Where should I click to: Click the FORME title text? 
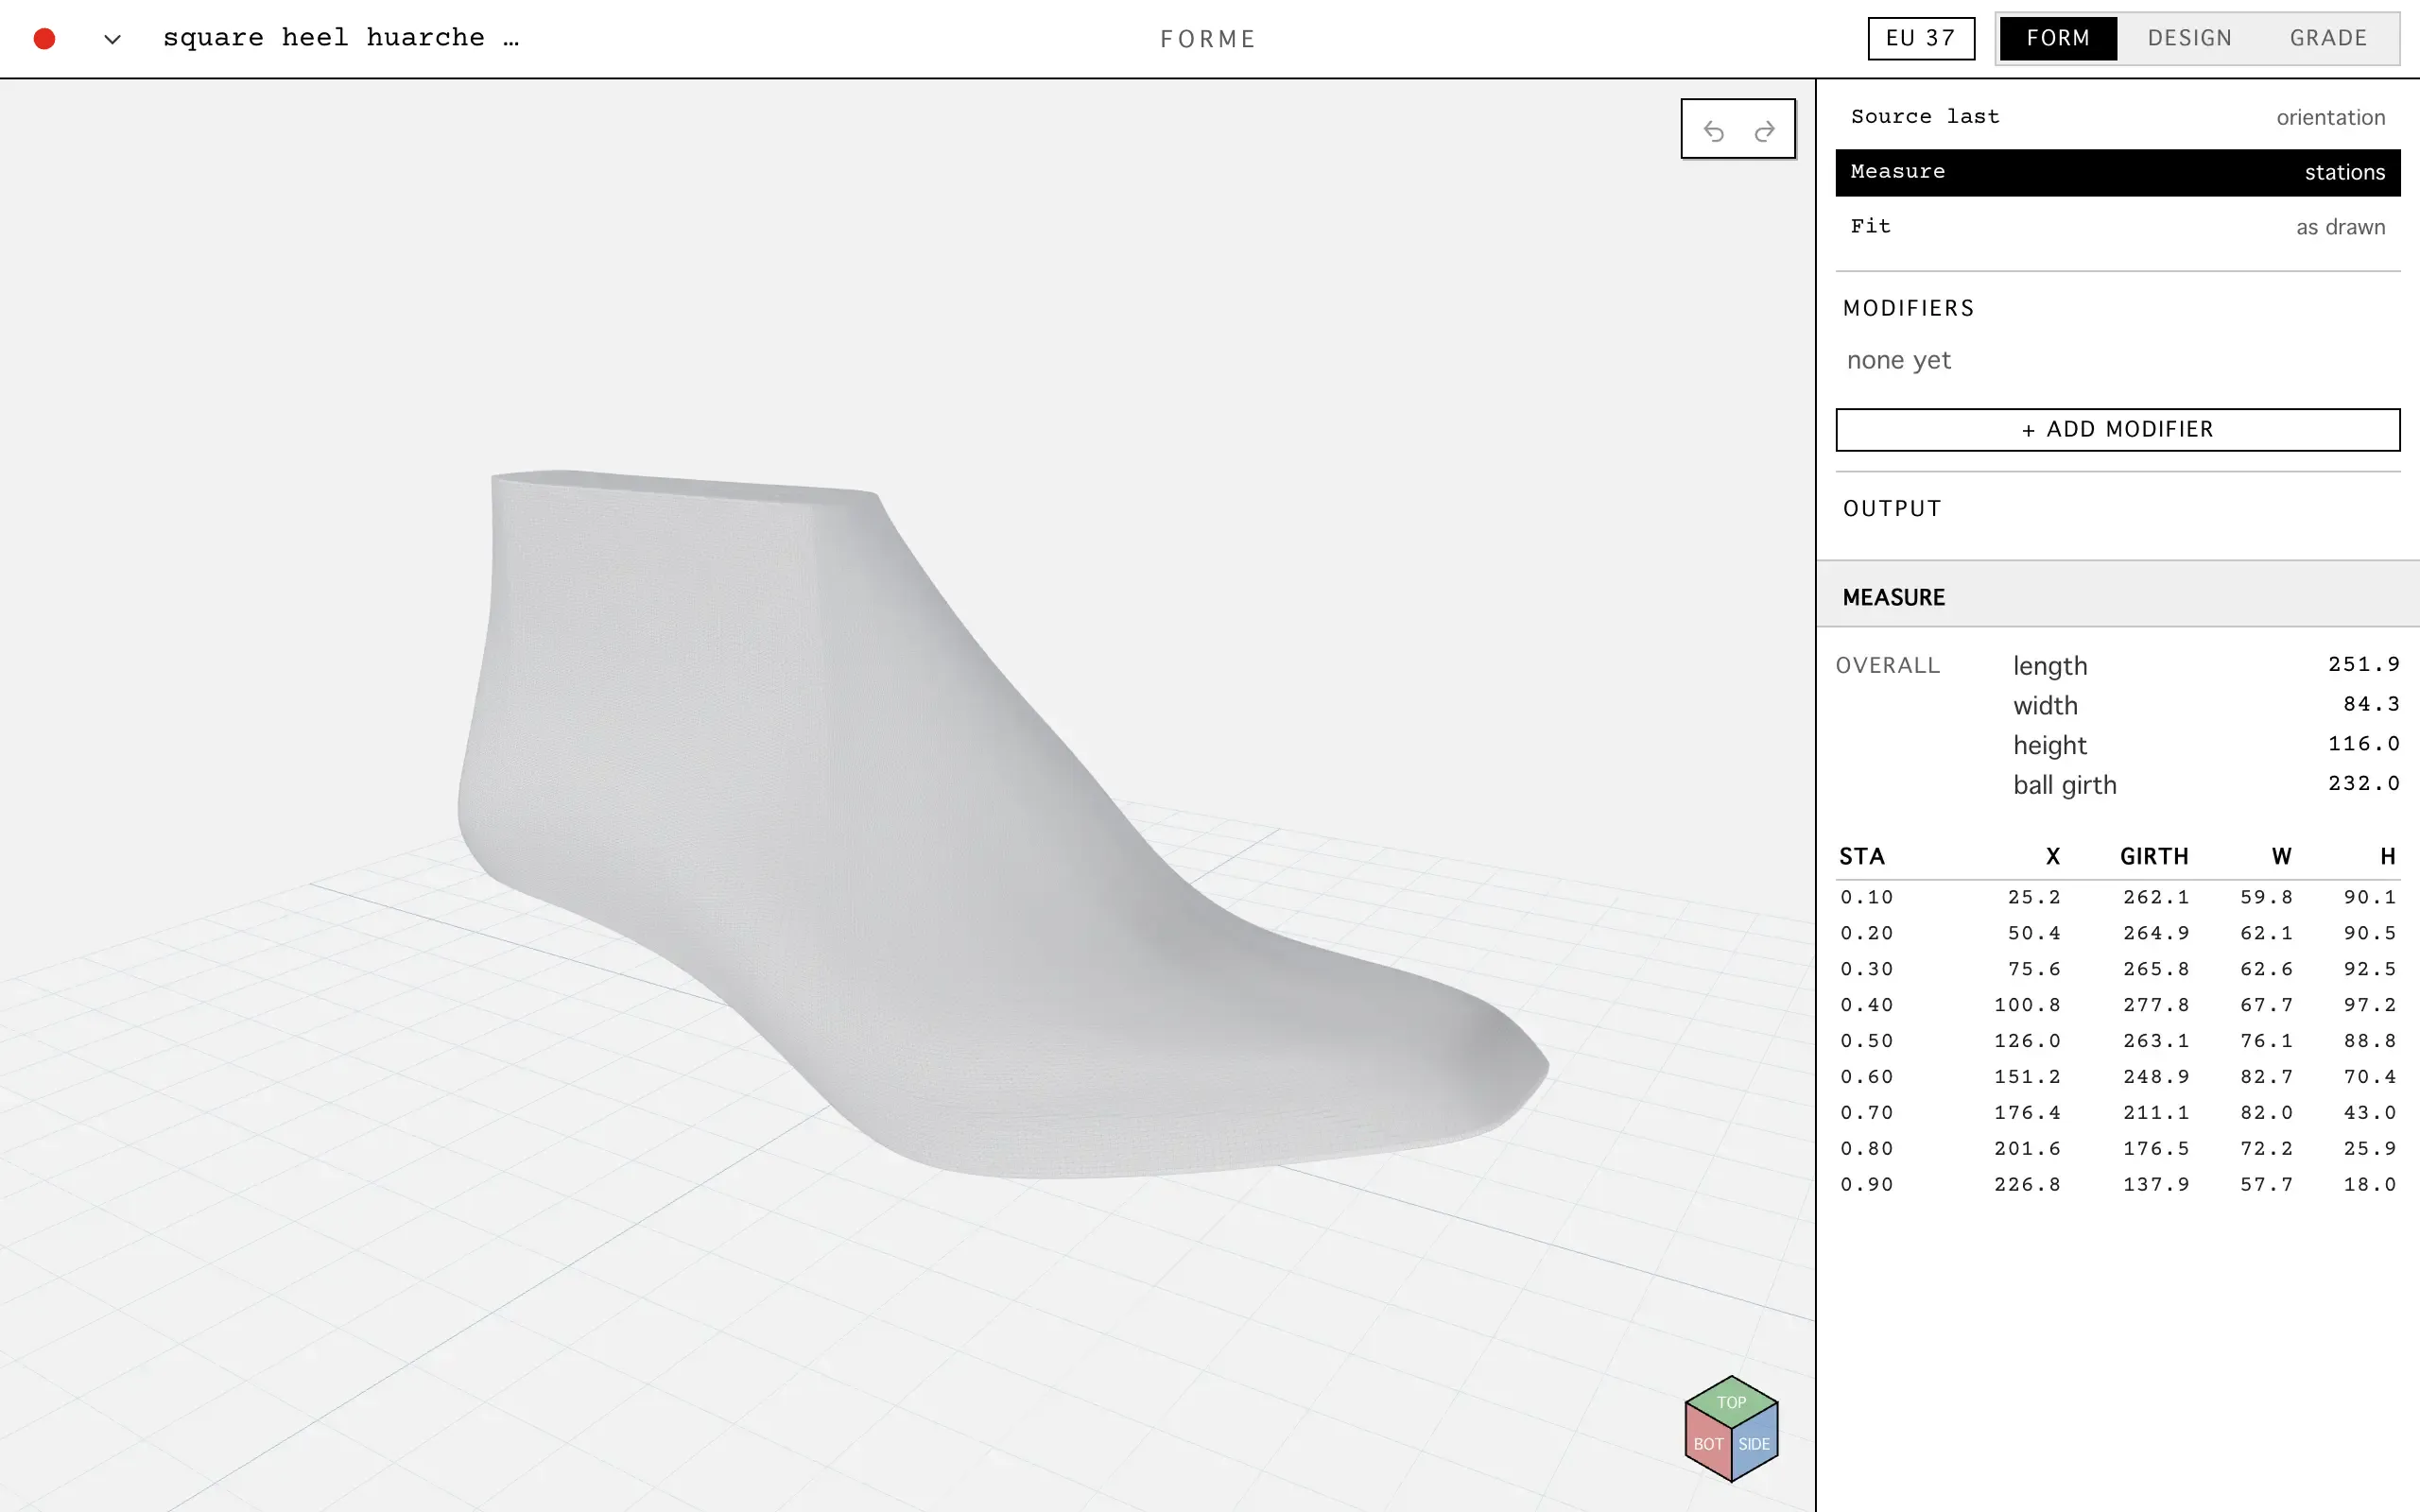click(1207, 39)
